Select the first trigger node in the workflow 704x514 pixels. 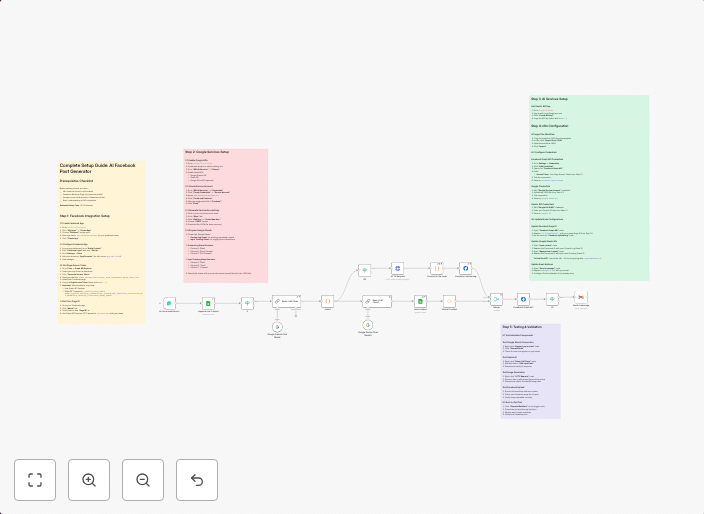169,303
